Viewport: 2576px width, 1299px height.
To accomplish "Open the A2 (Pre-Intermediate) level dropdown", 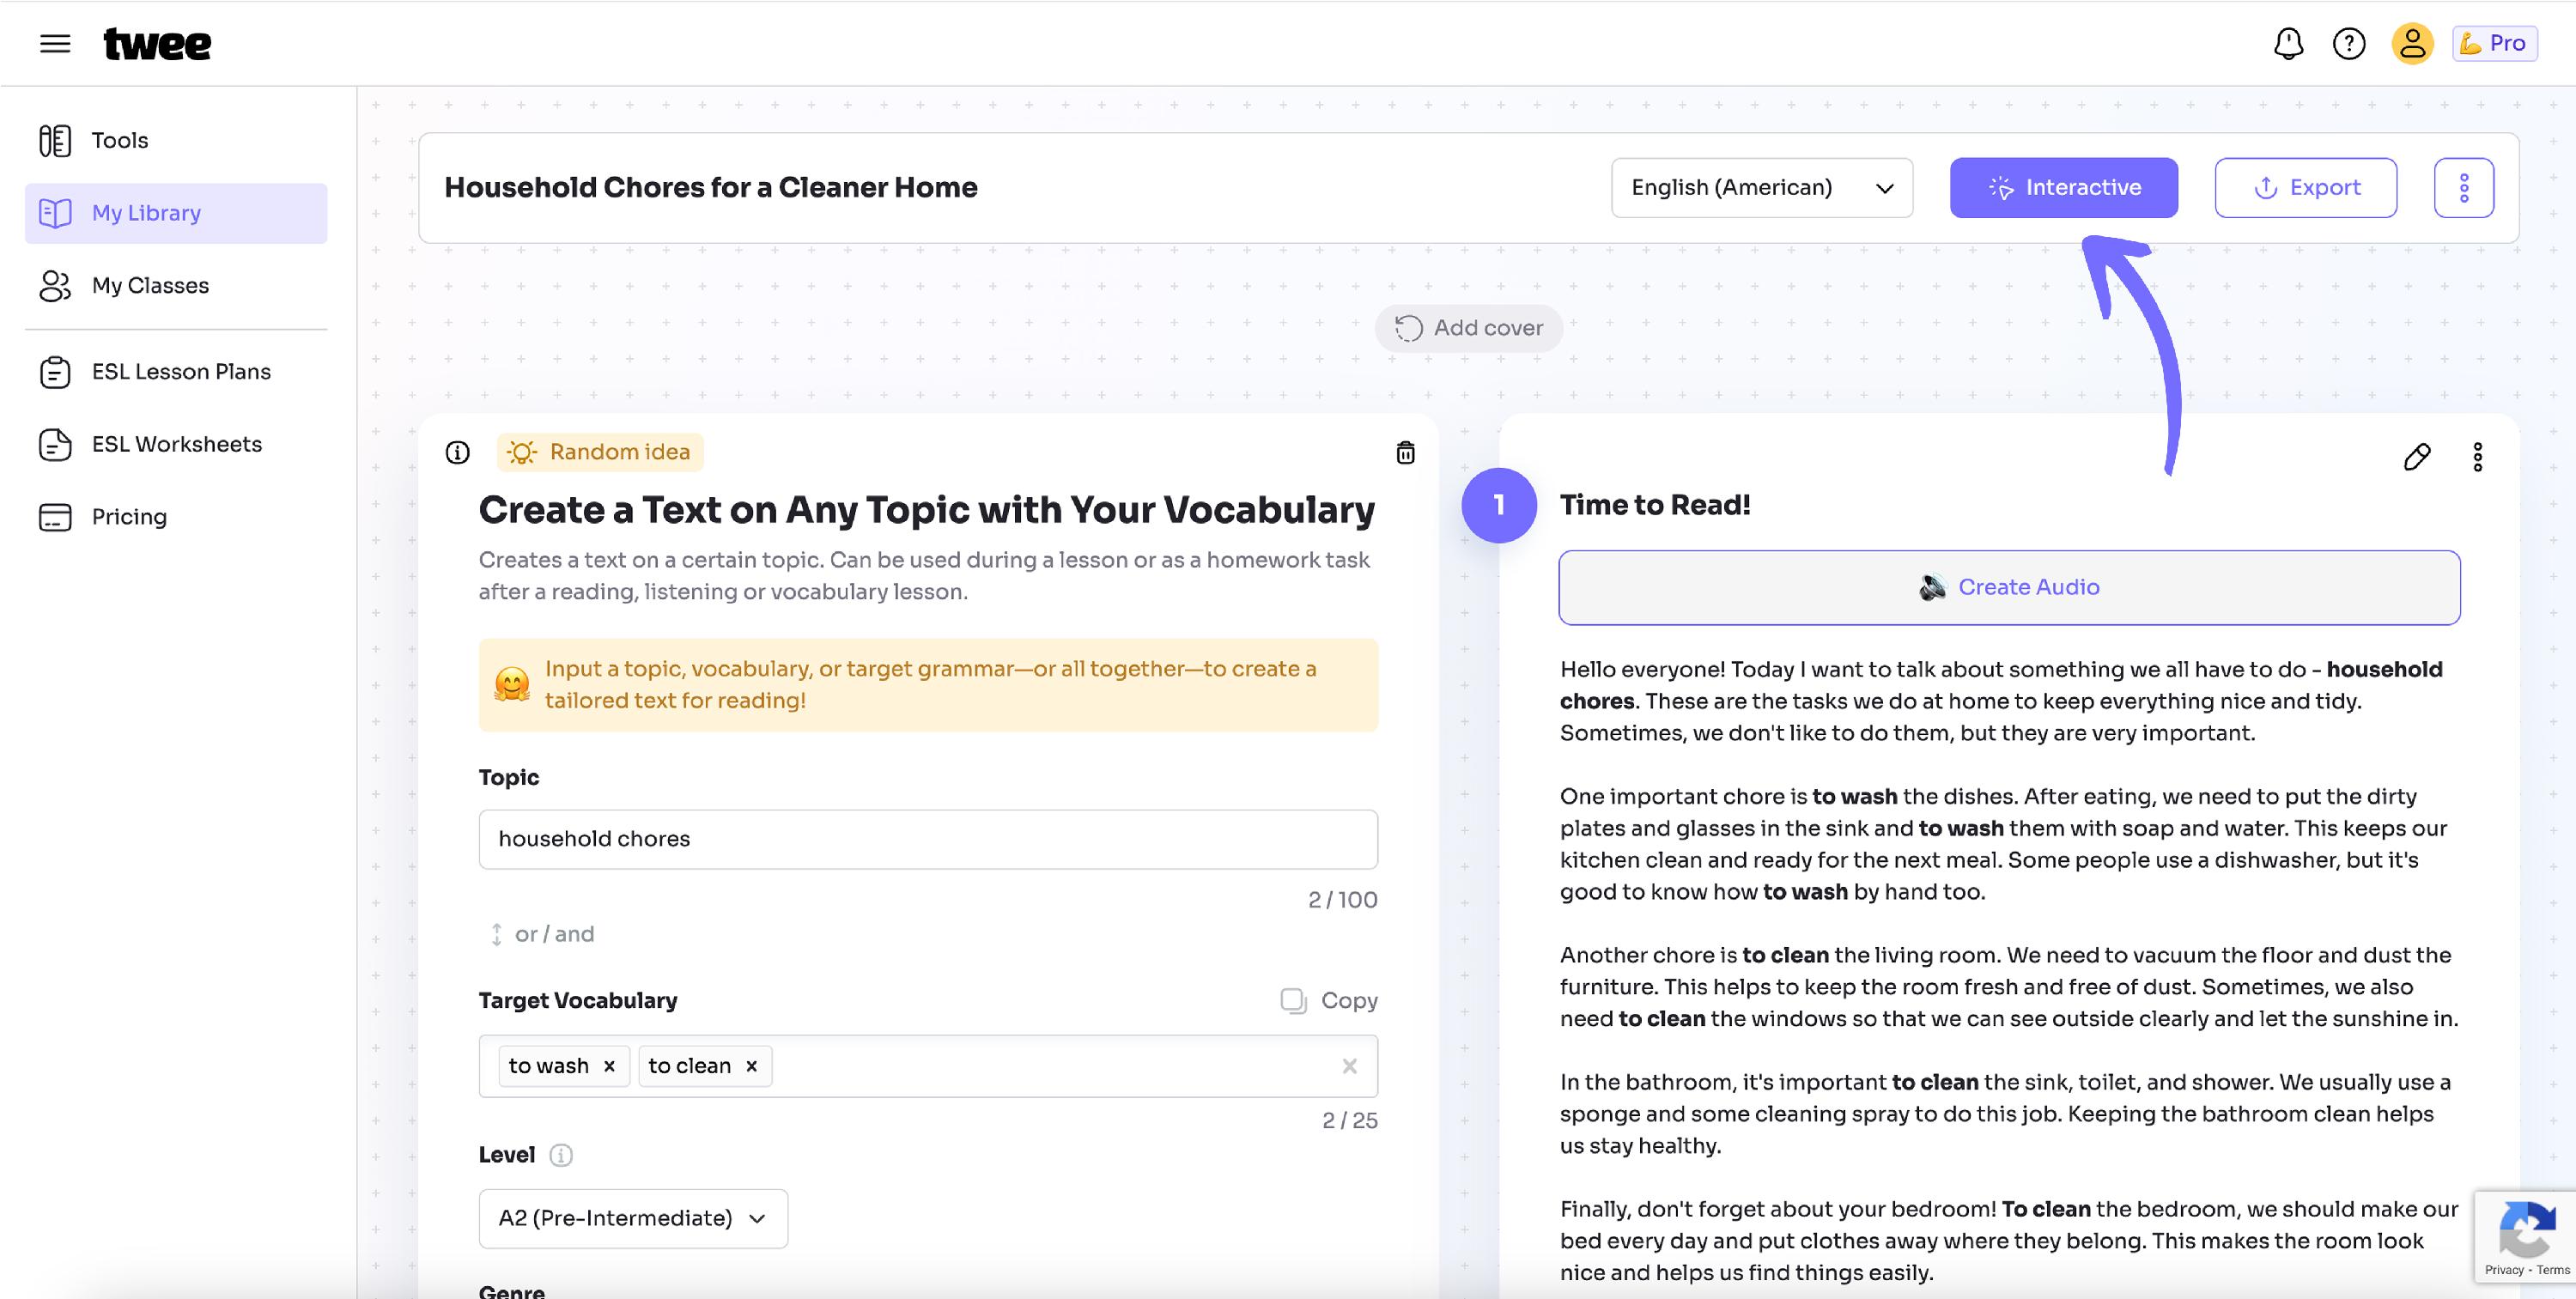I will (633, 1218).
